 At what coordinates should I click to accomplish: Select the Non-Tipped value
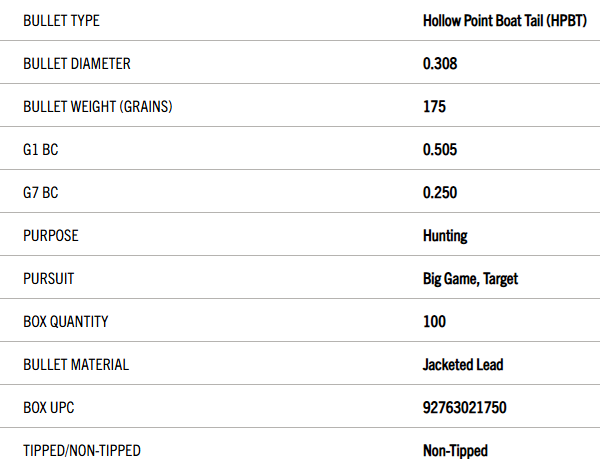[x=455, y=451]
